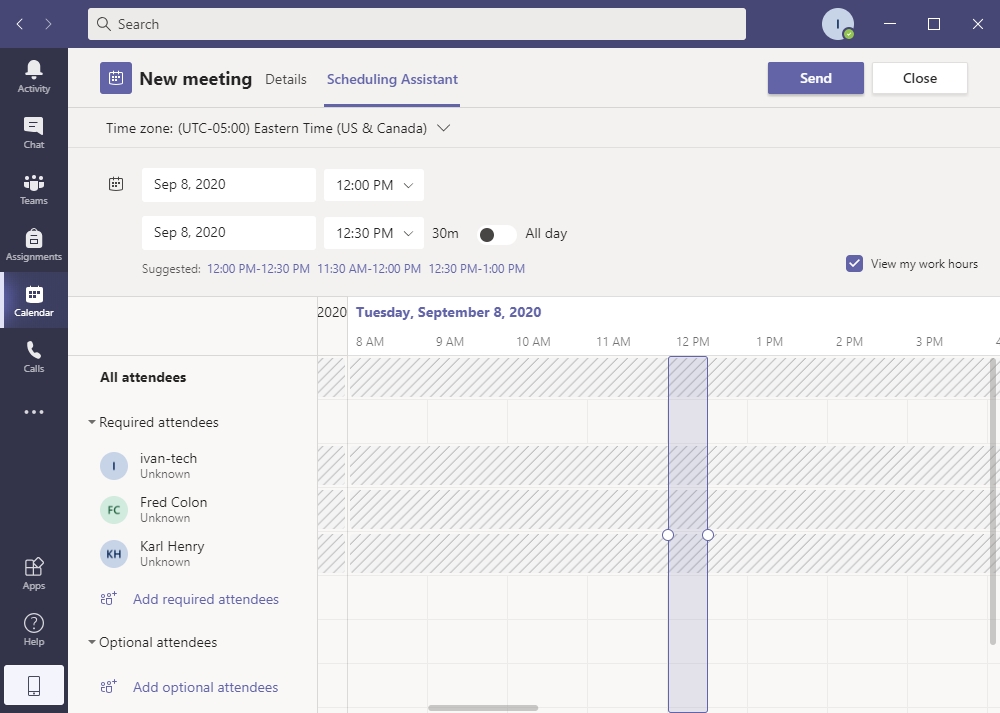Show more apps ellipsis
The height and width of the screenshot is (713, 1000).
[34, 412]
